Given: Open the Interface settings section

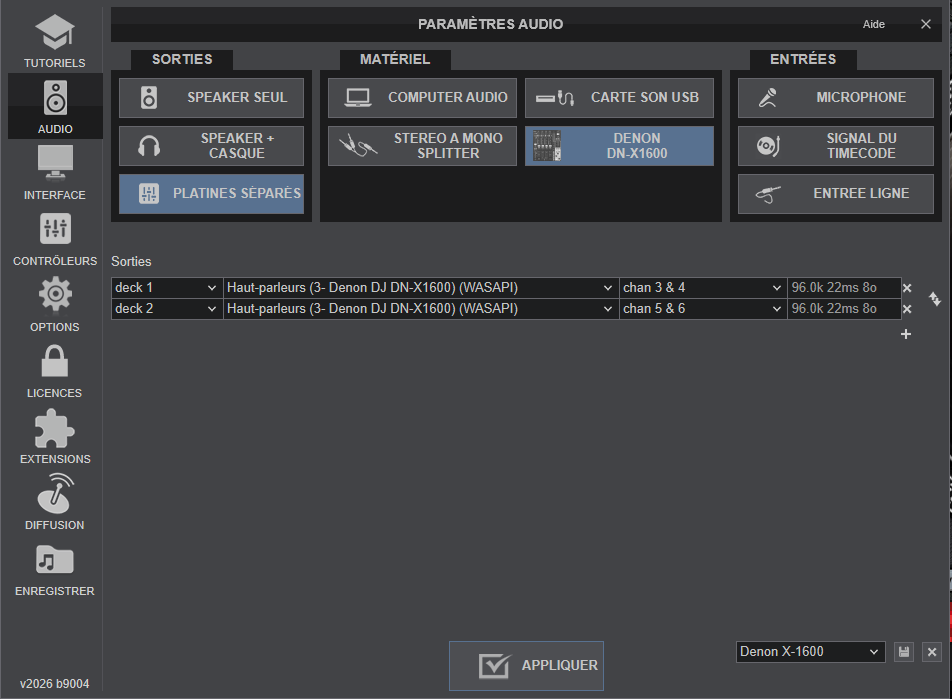Looking at the screenshot, I should click(x=54, y=173).
